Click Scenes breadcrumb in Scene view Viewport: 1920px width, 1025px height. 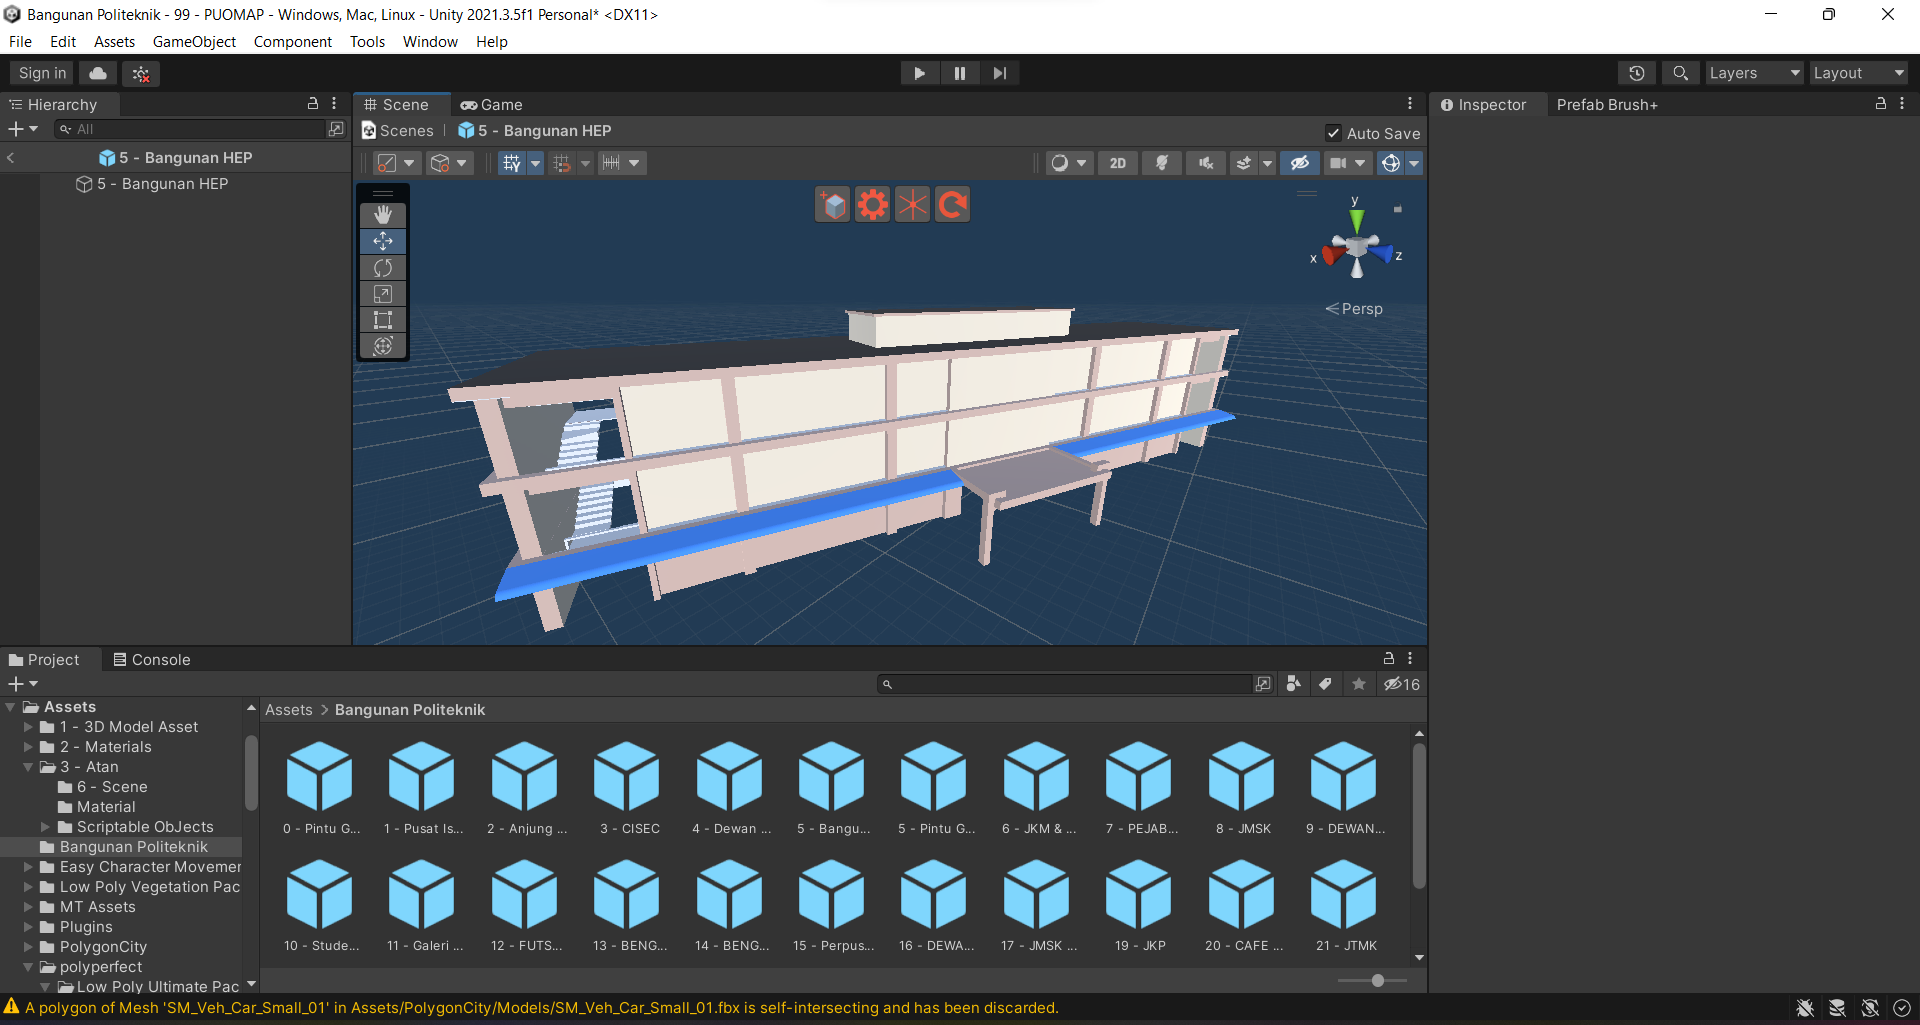click(398, 131)
